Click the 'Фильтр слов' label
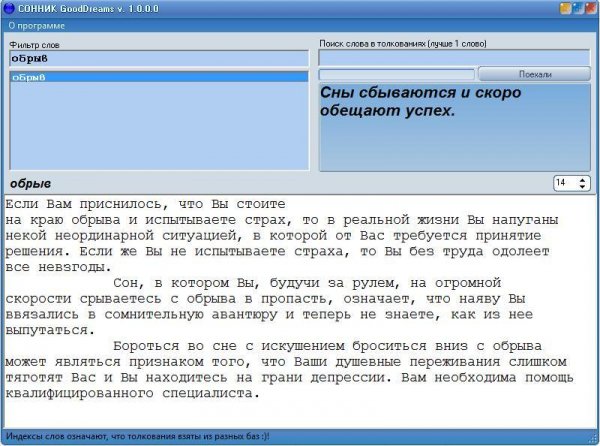The width and height of the screenshot is (600, 446). (34, 45)
